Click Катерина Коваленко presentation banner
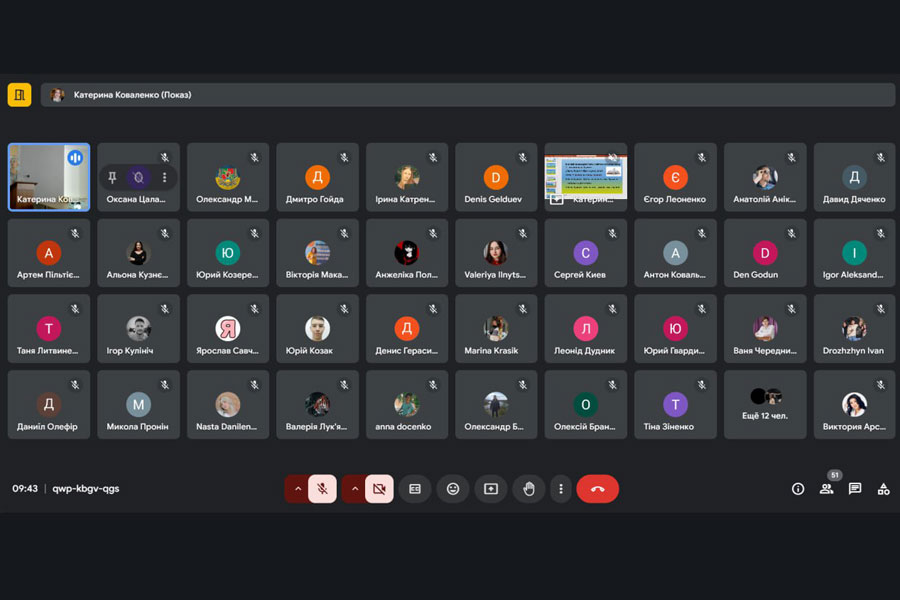 468,95
